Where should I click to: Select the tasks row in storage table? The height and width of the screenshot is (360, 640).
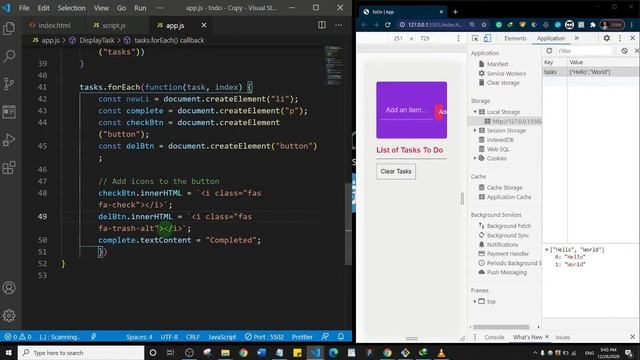pos(591,72)
